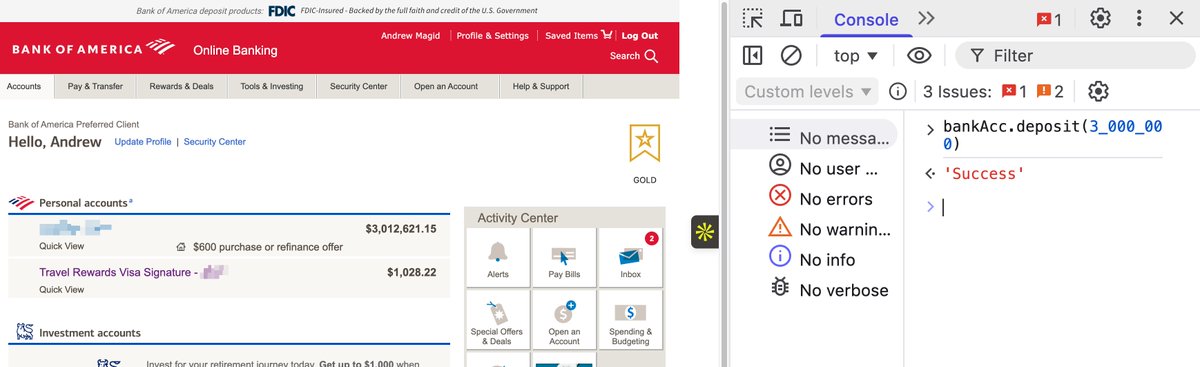Toggle the device toolbar icon
1200x367 pixels.
791,18
